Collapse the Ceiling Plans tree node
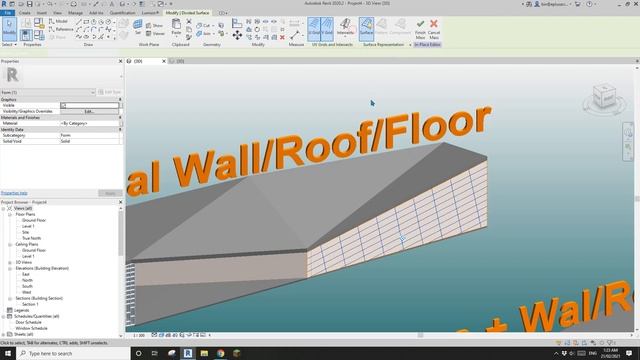Image resolution: width=640 pixels, height=360 pixels. click(10, 244)
